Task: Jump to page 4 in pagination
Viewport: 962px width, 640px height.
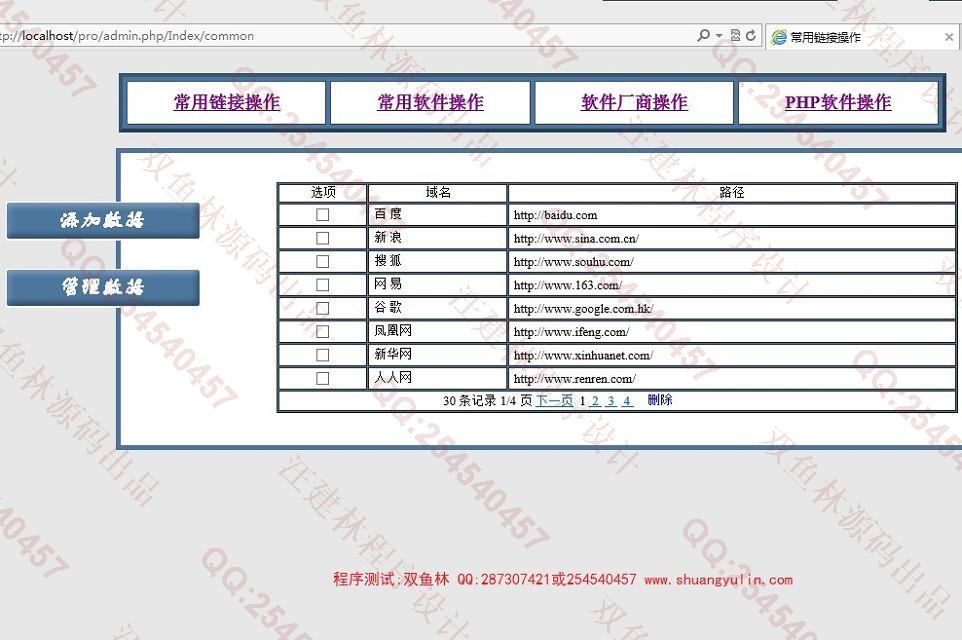Action: [626, 401]
